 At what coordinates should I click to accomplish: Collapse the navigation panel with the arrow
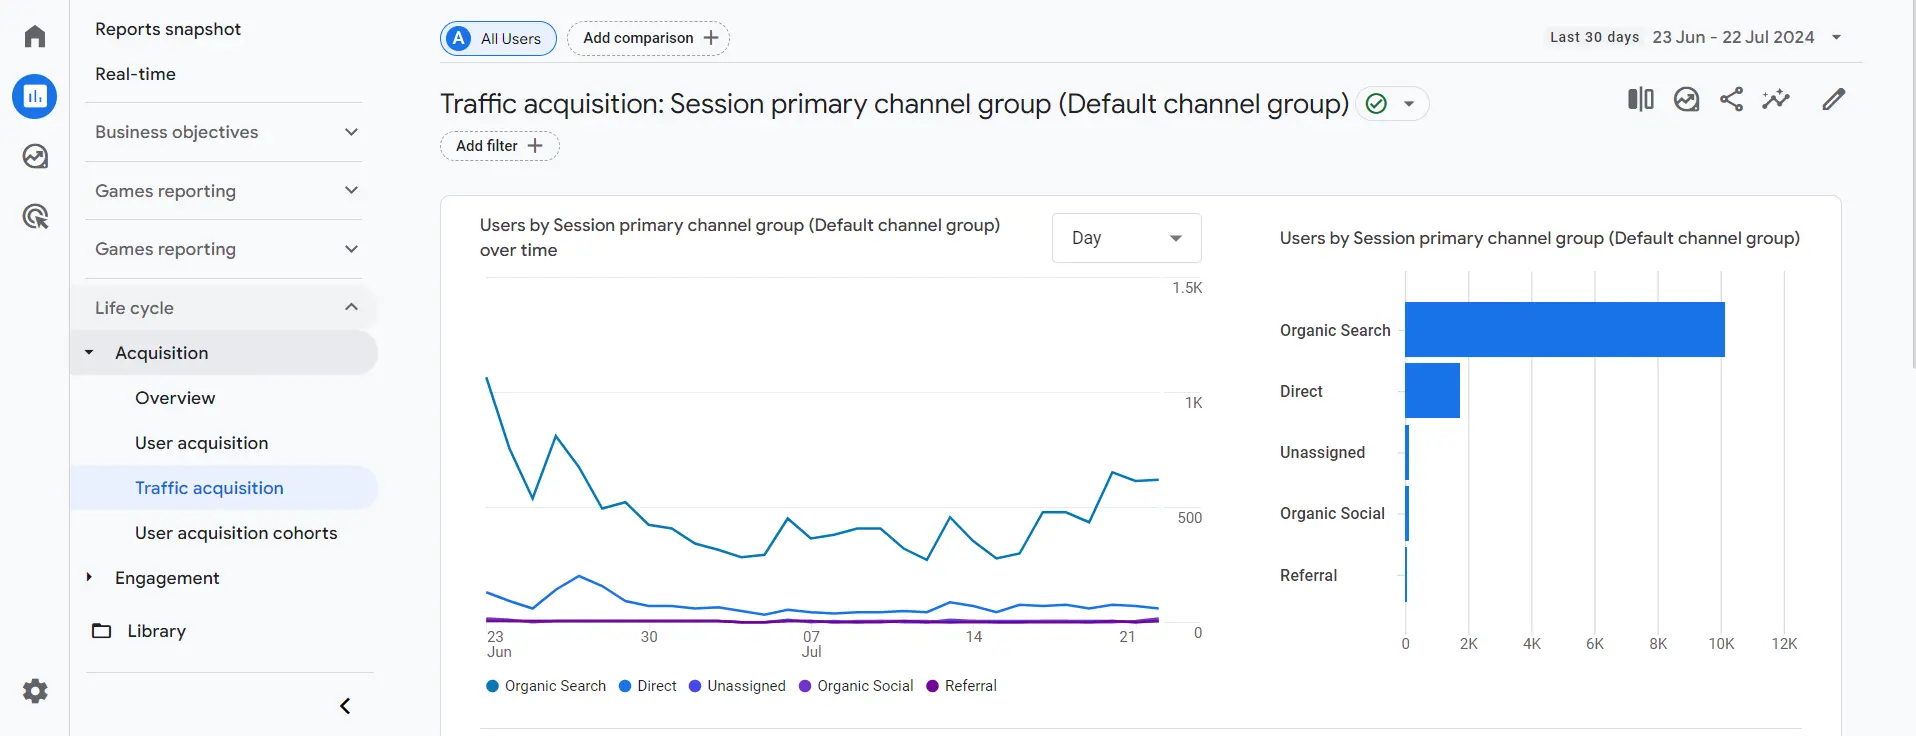coord(345,706)
